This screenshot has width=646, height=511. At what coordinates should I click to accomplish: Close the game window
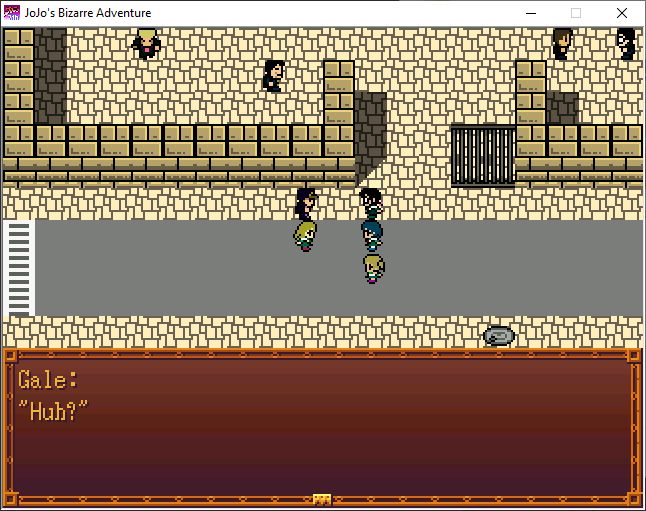tap(622, 13)
